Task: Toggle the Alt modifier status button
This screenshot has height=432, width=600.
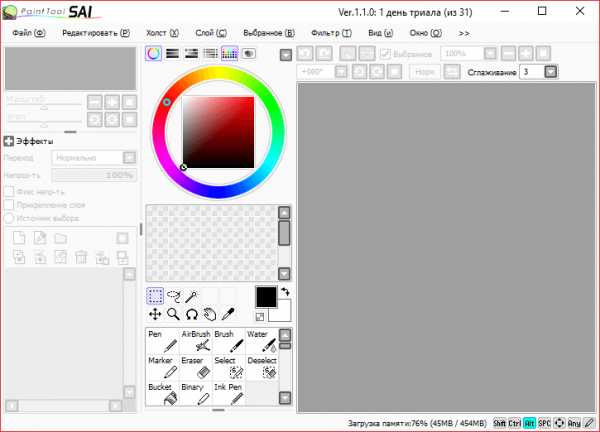Action: point(529,423)
